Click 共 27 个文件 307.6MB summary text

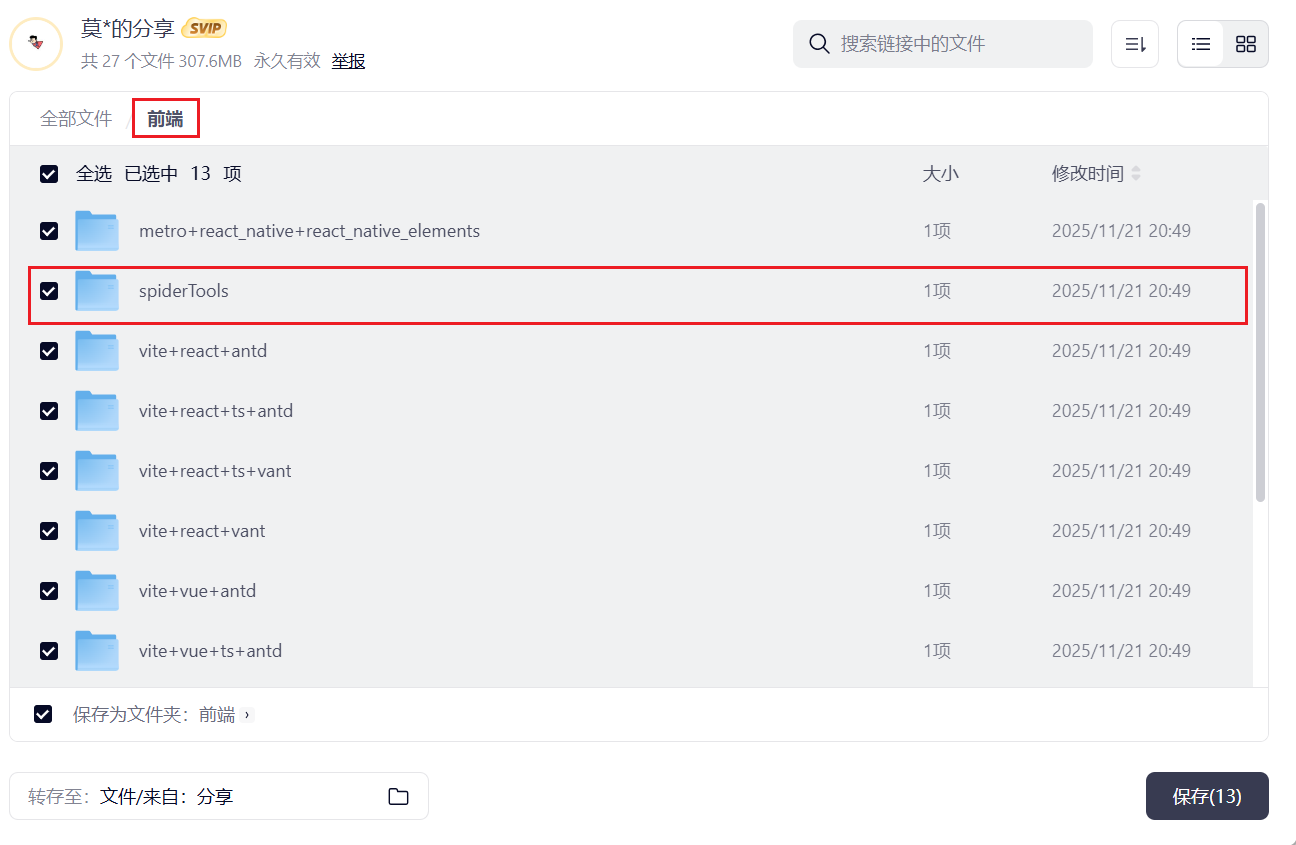click(x=161, y=61)
